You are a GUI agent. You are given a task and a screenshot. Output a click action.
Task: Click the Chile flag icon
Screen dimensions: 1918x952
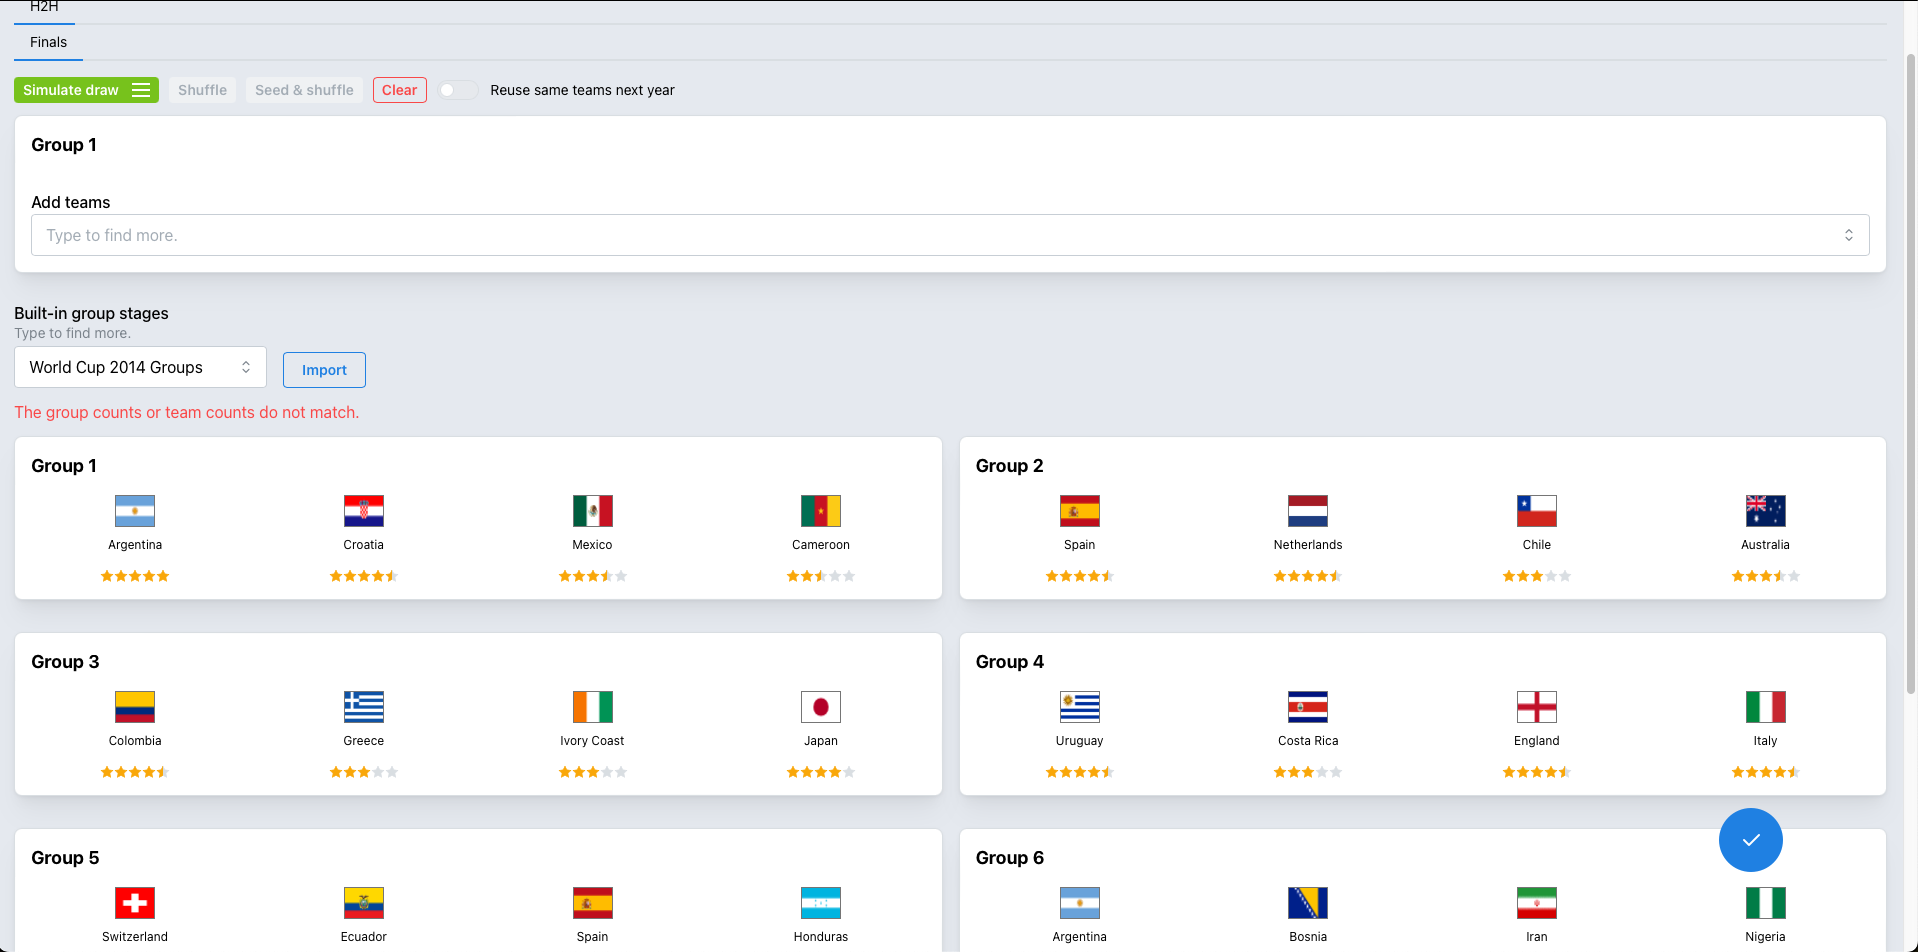point(1537,511)
